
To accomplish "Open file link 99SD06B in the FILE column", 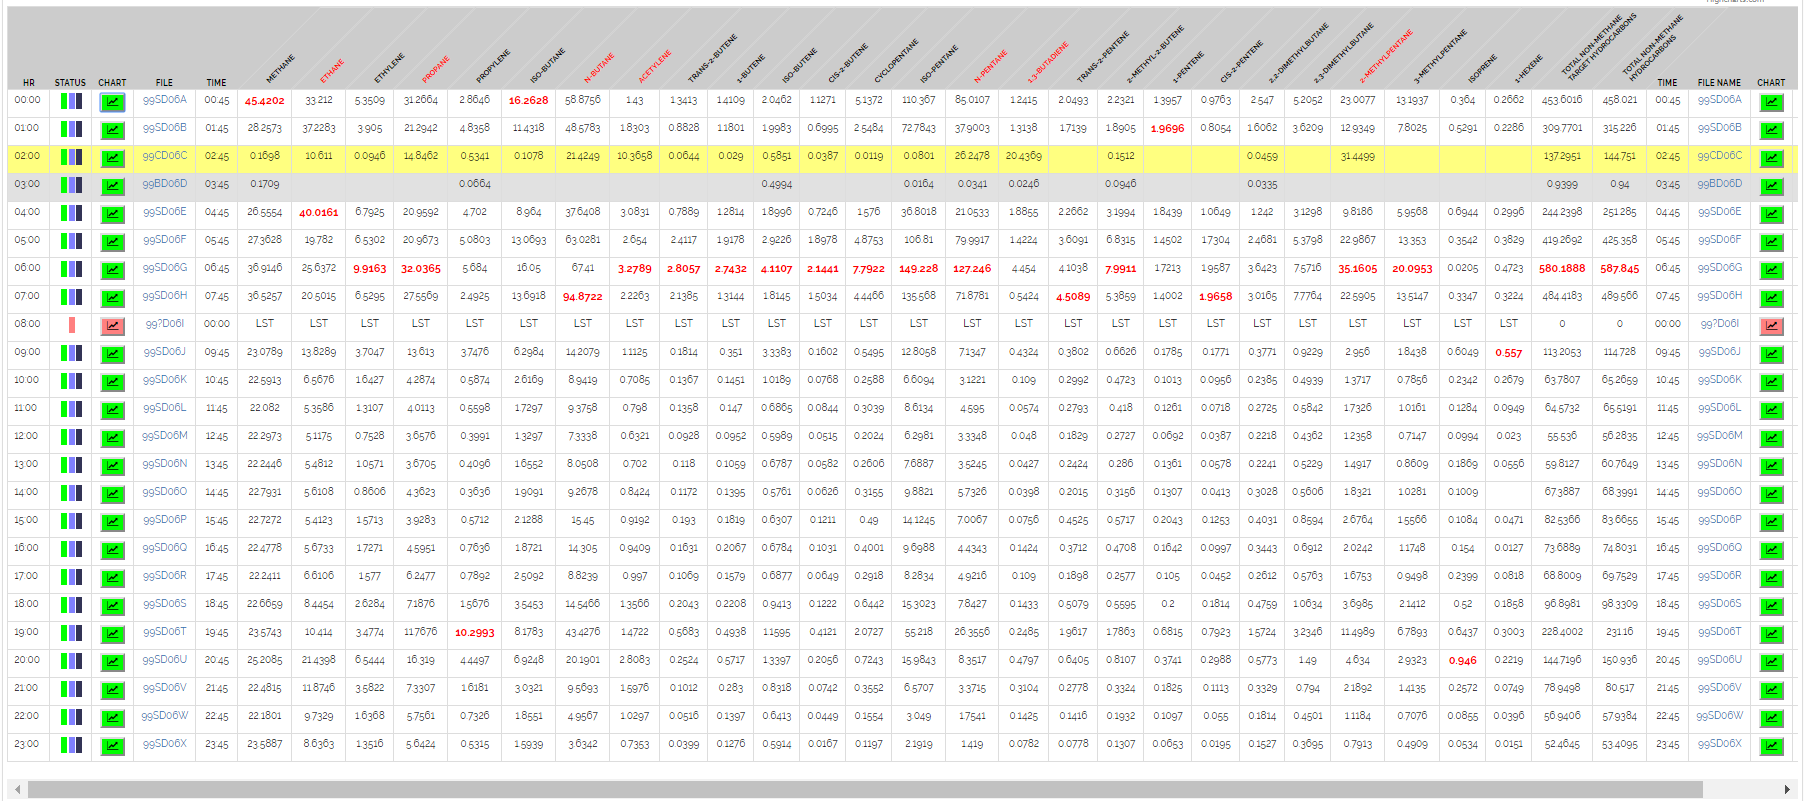I will point(164,128).
